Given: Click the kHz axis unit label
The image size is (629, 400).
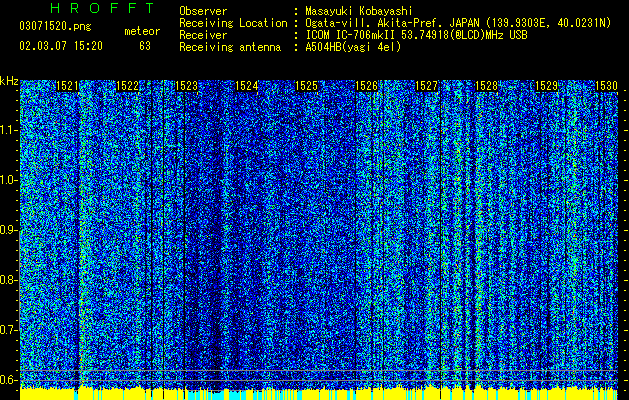Looking at the screenshot, I should [x=9, y=81].
